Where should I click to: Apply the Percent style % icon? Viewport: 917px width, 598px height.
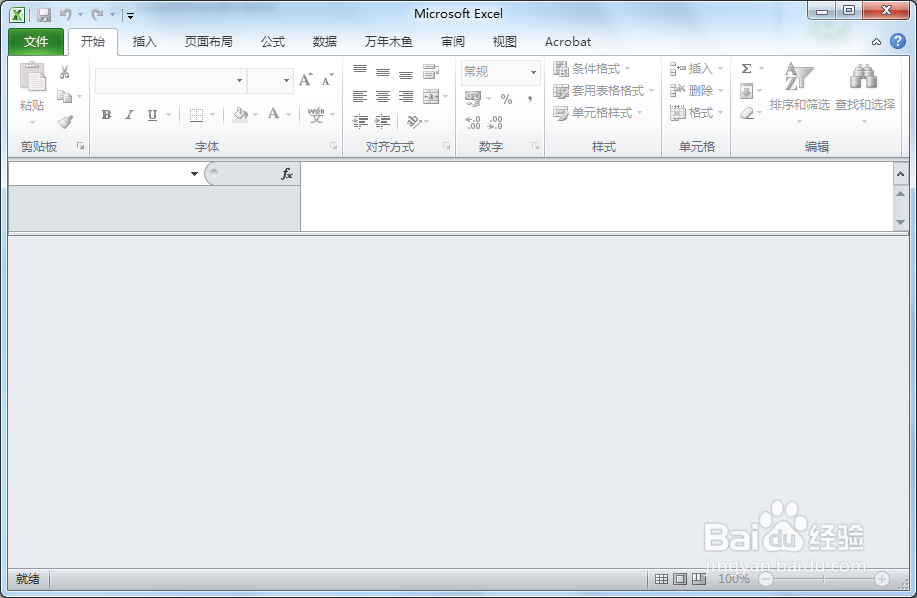click(x=505, y=100)
